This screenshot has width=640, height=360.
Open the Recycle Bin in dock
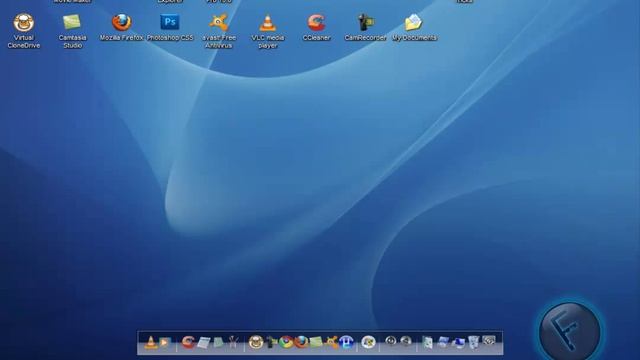click(x=473, y=342)
